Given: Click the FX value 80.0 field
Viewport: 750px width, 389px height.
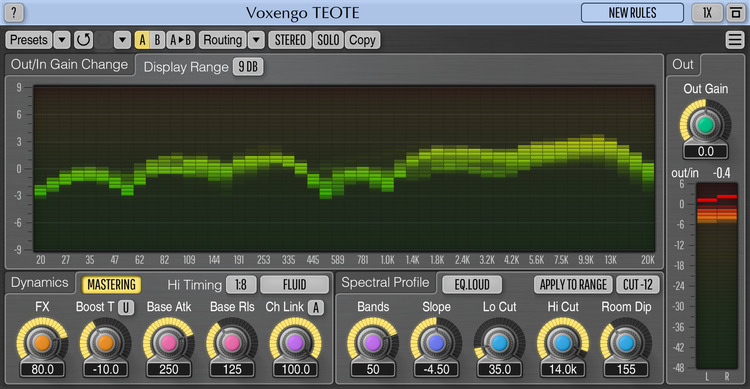Looking at the screenshot, I should [x=42, y=369].
